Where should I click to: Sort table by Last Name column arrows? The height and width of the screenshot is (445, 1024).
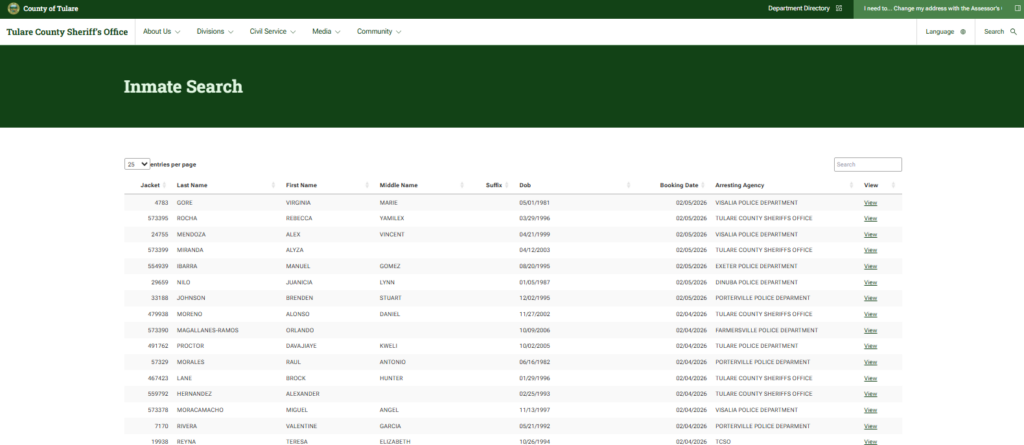tap(273, 185)
